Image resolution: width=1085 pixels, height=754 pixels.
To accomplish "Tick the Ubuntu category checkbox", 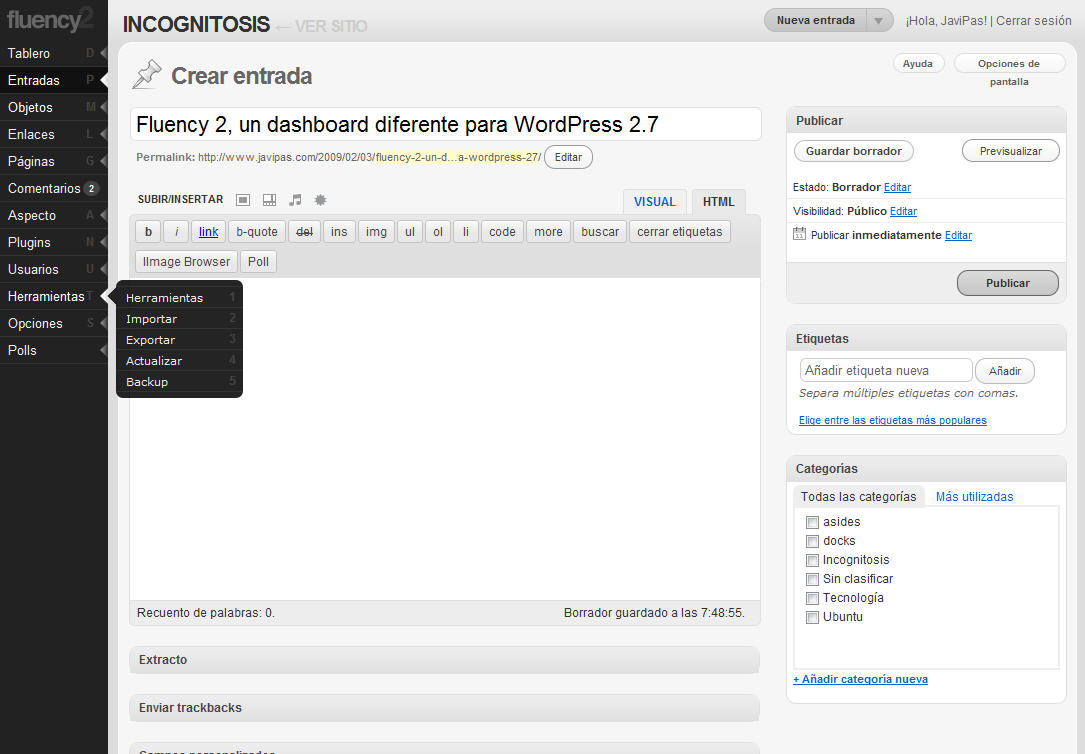I will pos(812,617).
